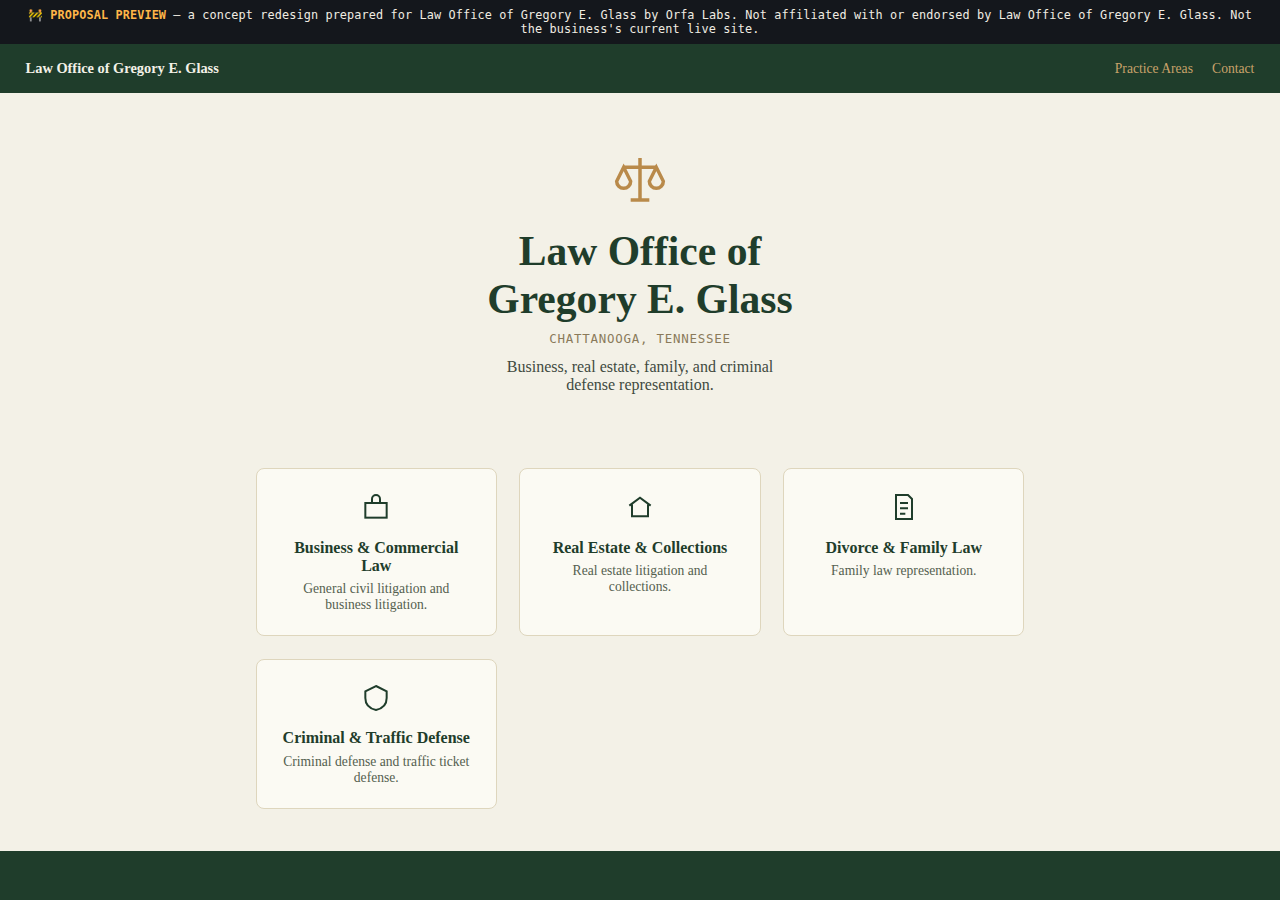The height and width of the screenshot is (900, 1280).
Task: Click 'Real estate litigation and collections.' description
Action: pos(640,578)
